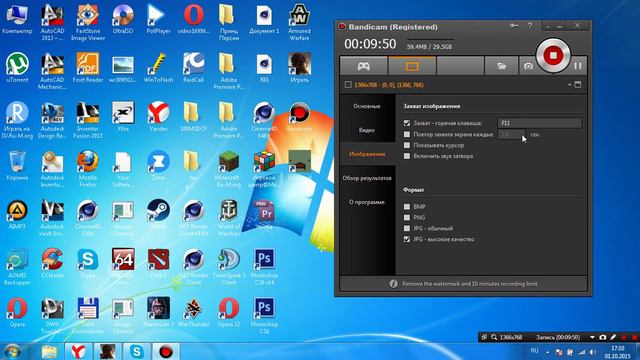
Task: Open CCleaner desktop shortcut
Action: (x=52, y=264)
